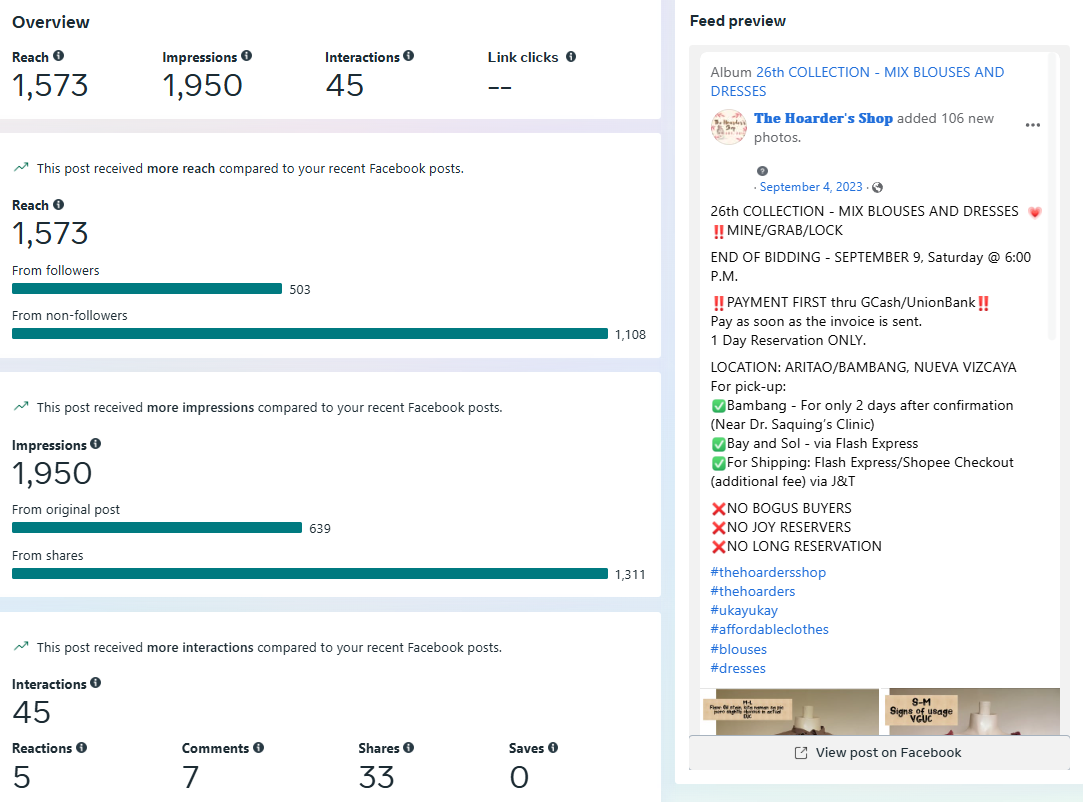
Task: Open the three-dot post options menu
Action: 1033,125
